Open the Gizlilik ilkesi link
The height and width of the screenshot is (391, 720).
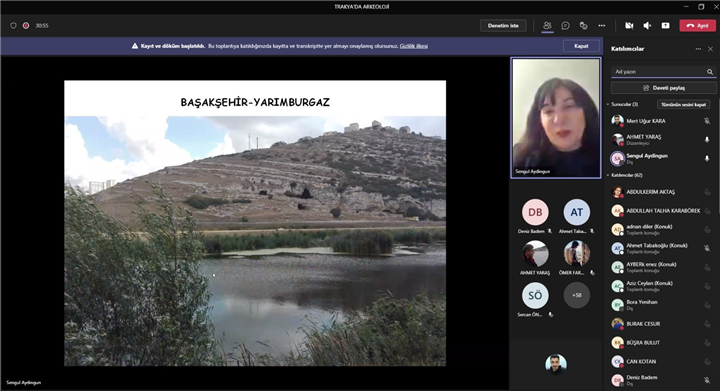(414, 46)
